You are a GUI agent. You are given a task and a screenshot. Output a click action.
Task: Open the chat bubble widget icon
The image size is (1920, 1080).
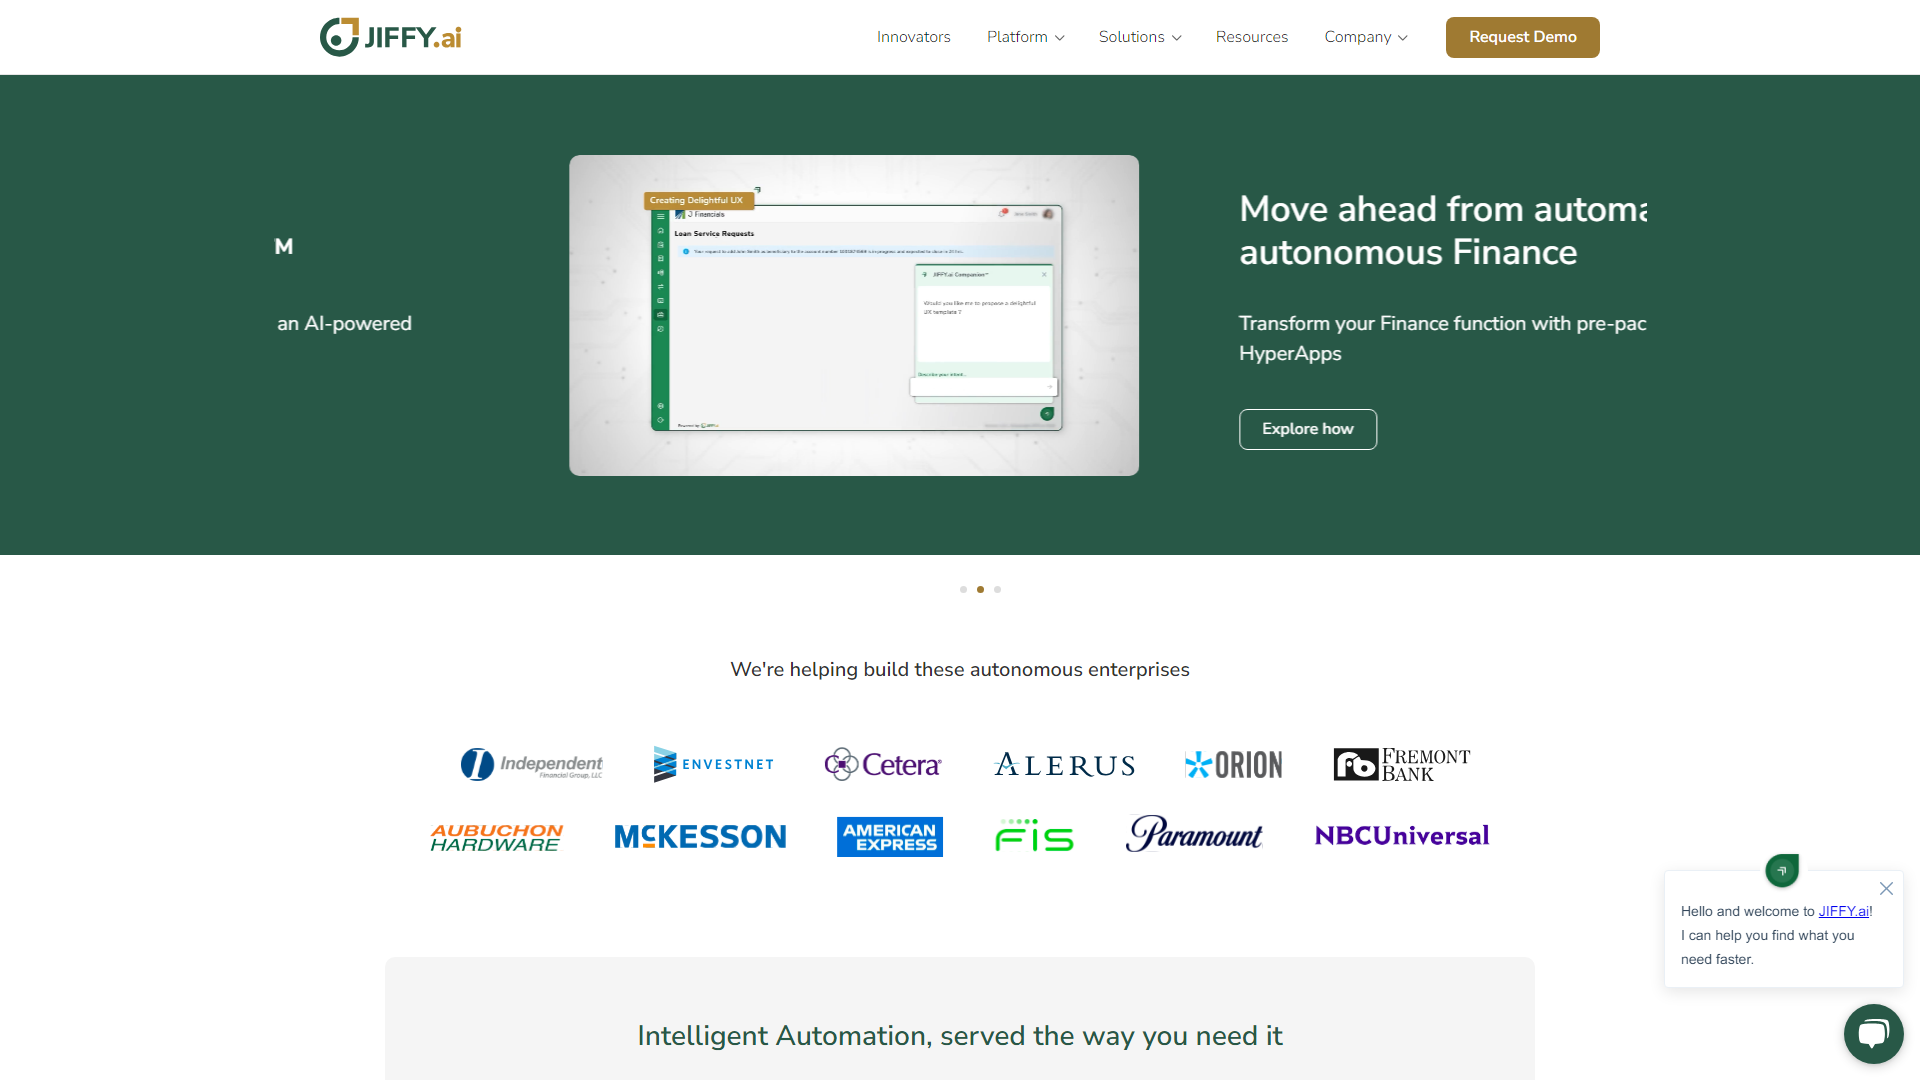click(x=1873, y=1033)
